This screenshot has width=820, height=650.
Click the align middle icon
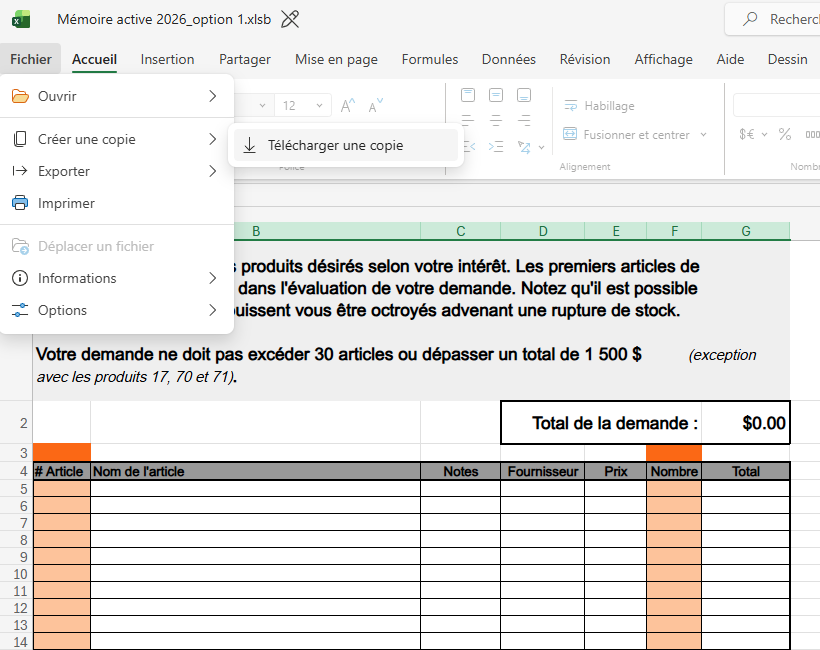point(496,95)
